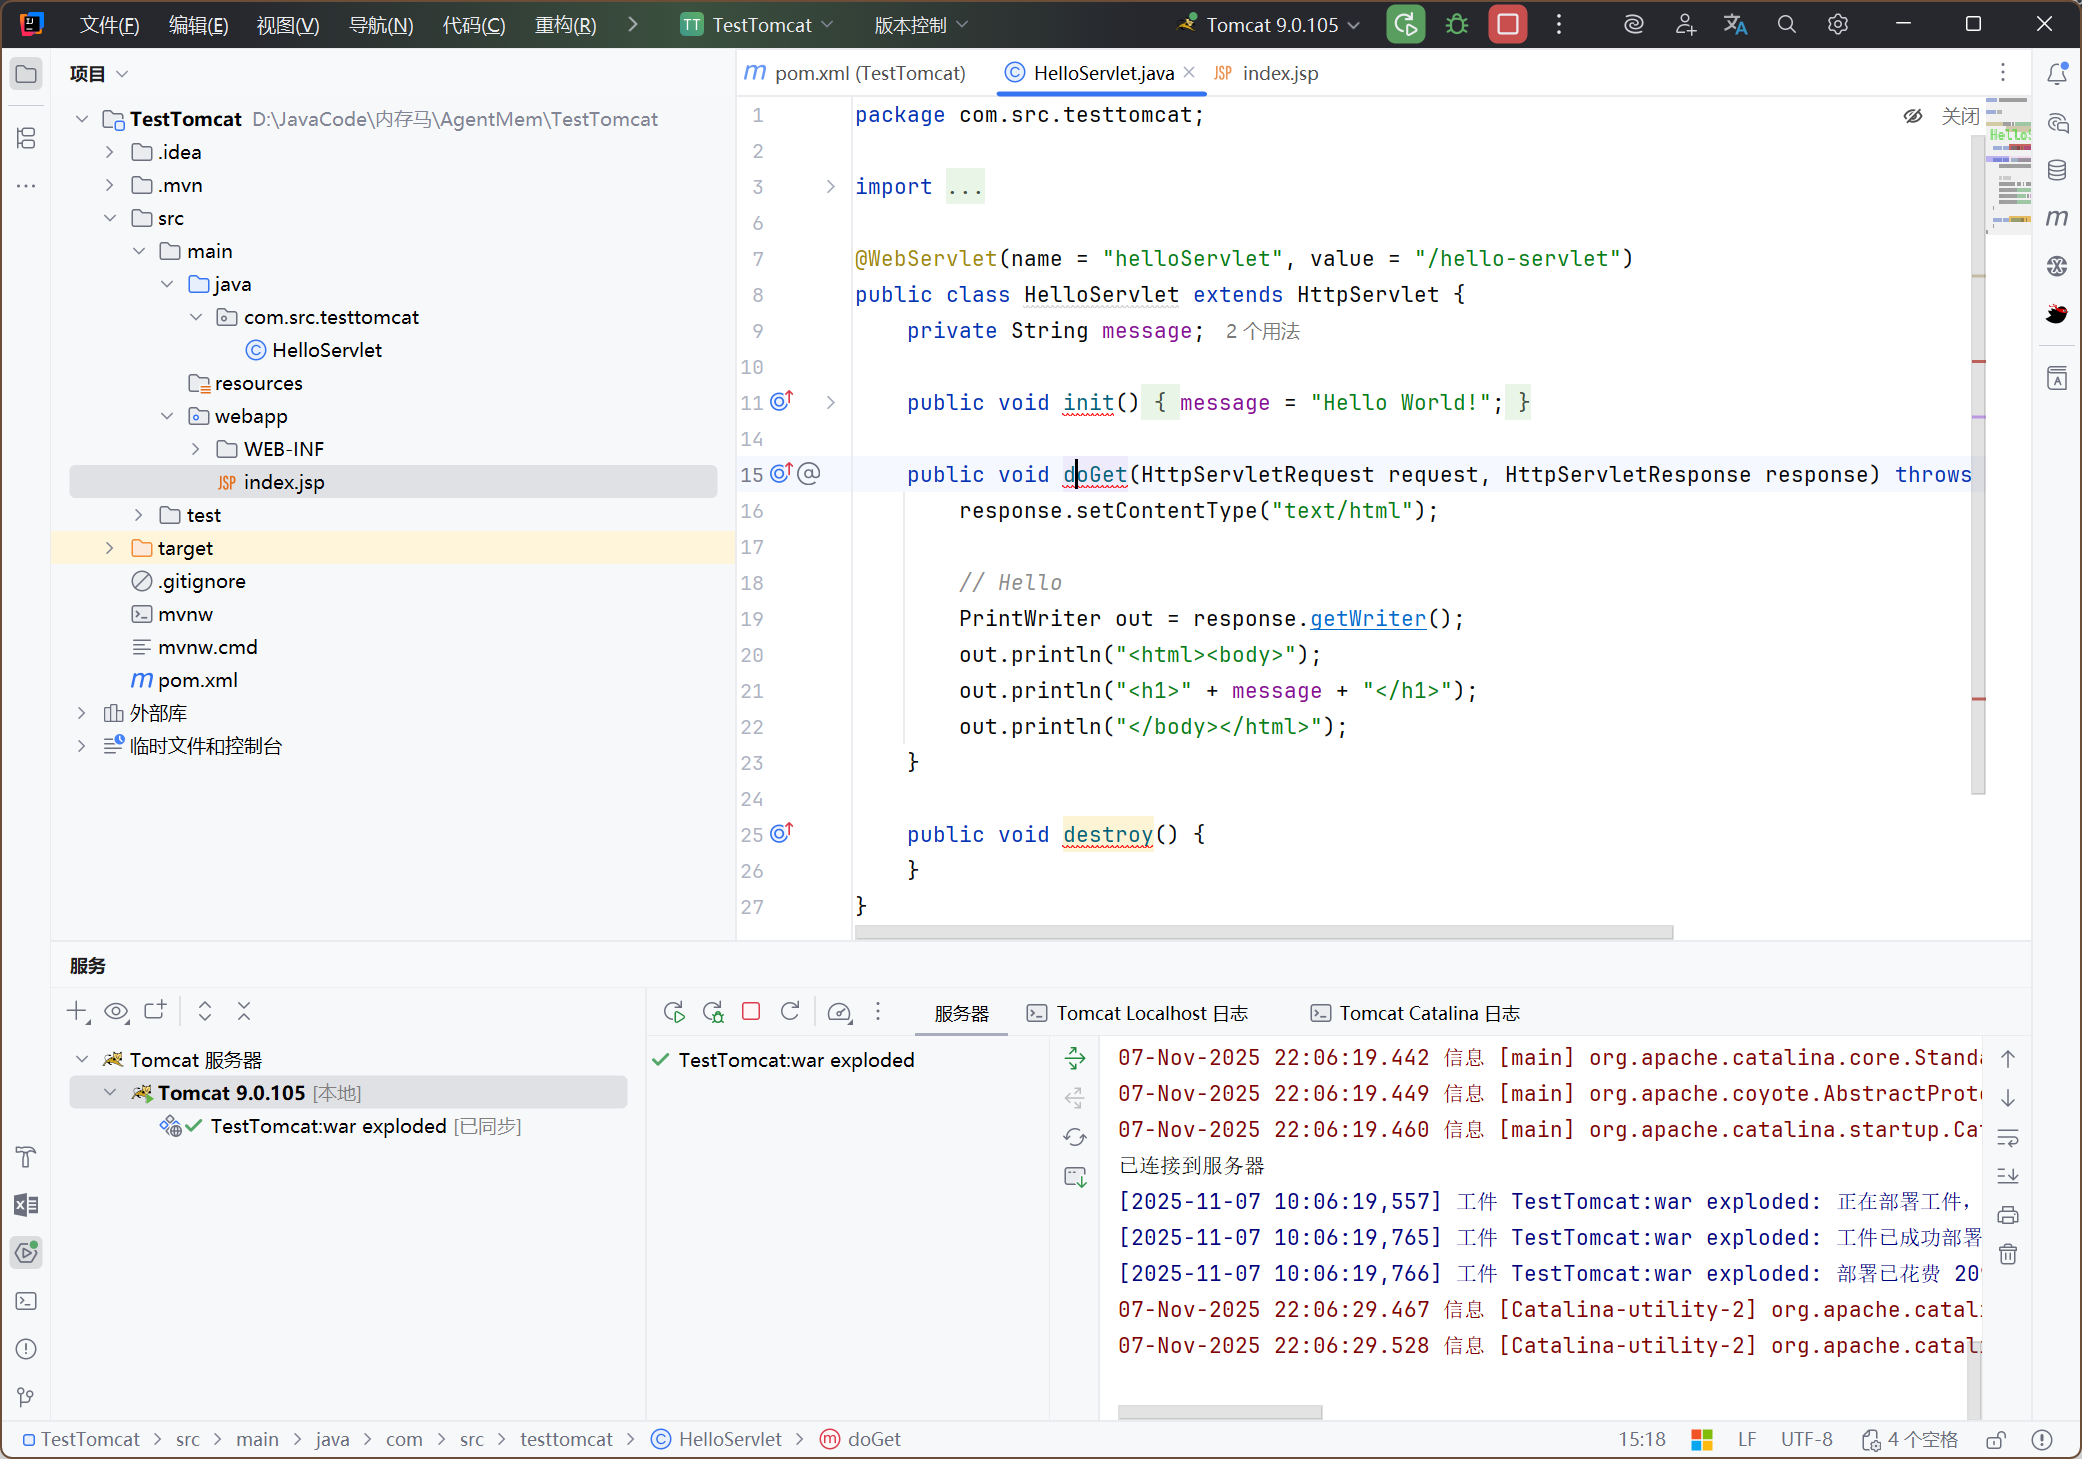The image size is (2082, 1459).
Task: Open the Git branches tool in the left sidebar
Action: (27, 1397)
